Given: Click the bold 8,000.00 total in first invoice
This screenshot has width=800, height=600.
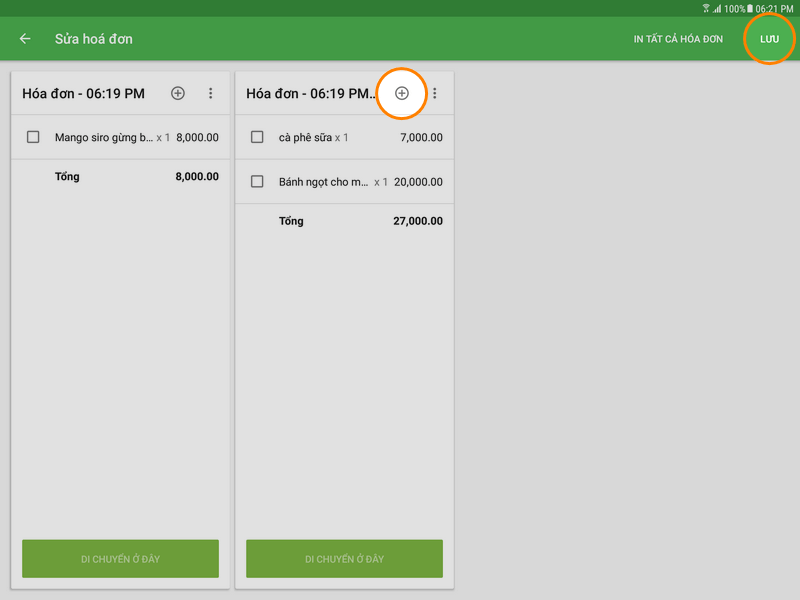Looking at the screenshot, I should coord(197,177).
